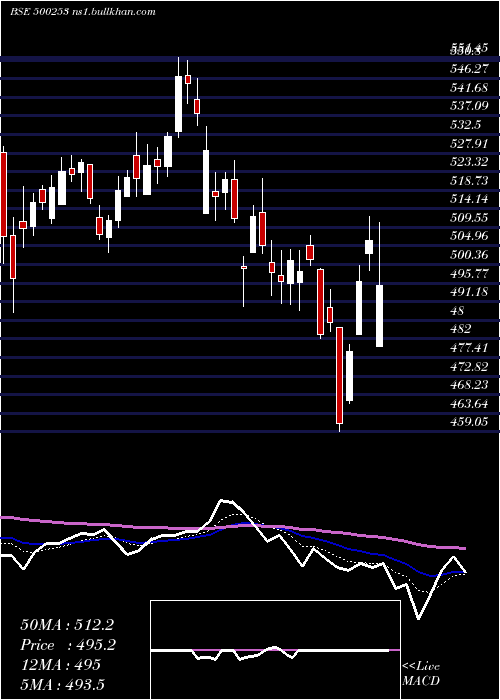Click the 527.91 price axis label
This screenshot has height=700, width=500.
pyautogui.click(x=468, y=143)
